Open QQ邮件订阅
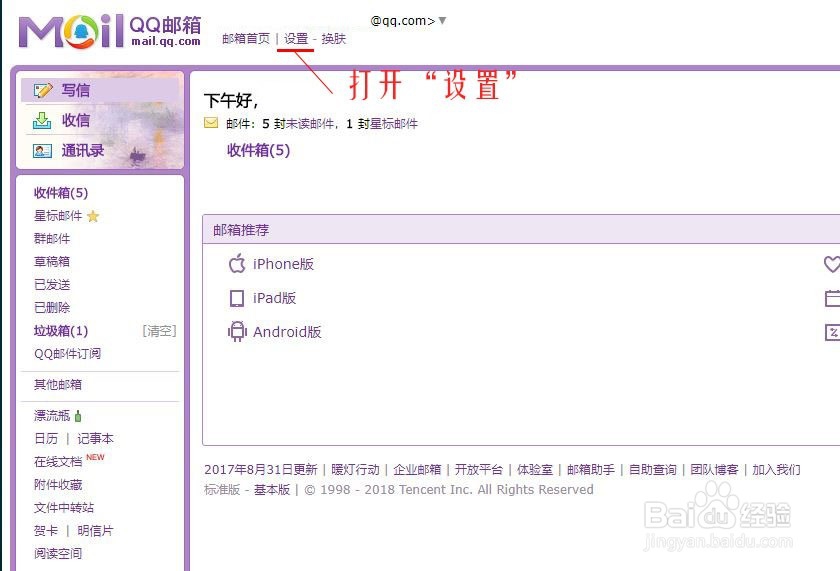 coord(68,354)
